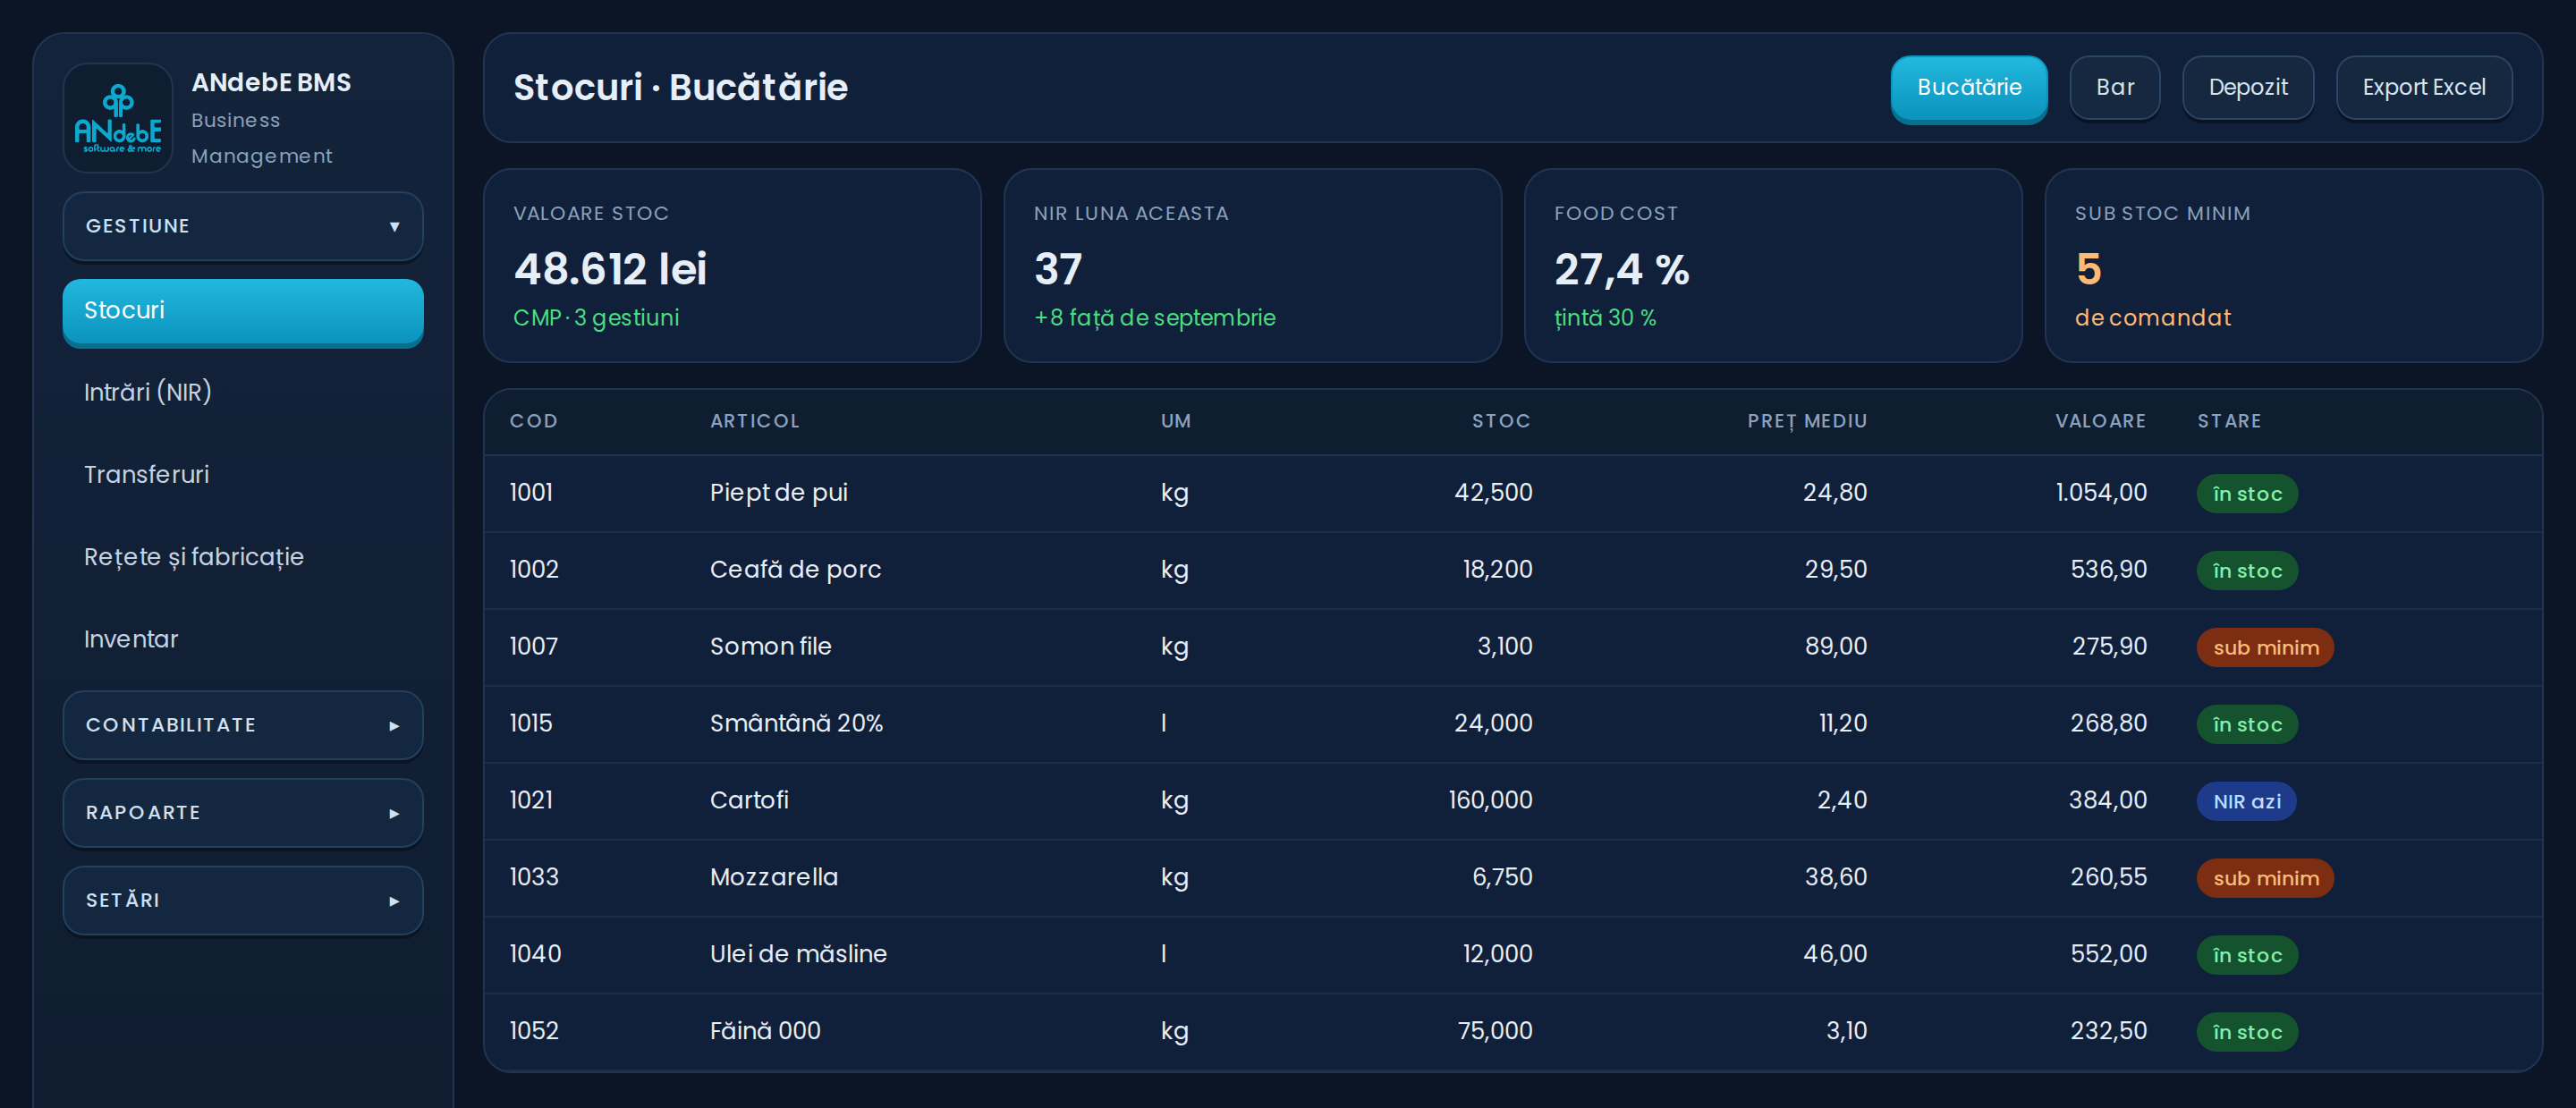
Task: Click the STARE column header
Action: (2229, 421)
